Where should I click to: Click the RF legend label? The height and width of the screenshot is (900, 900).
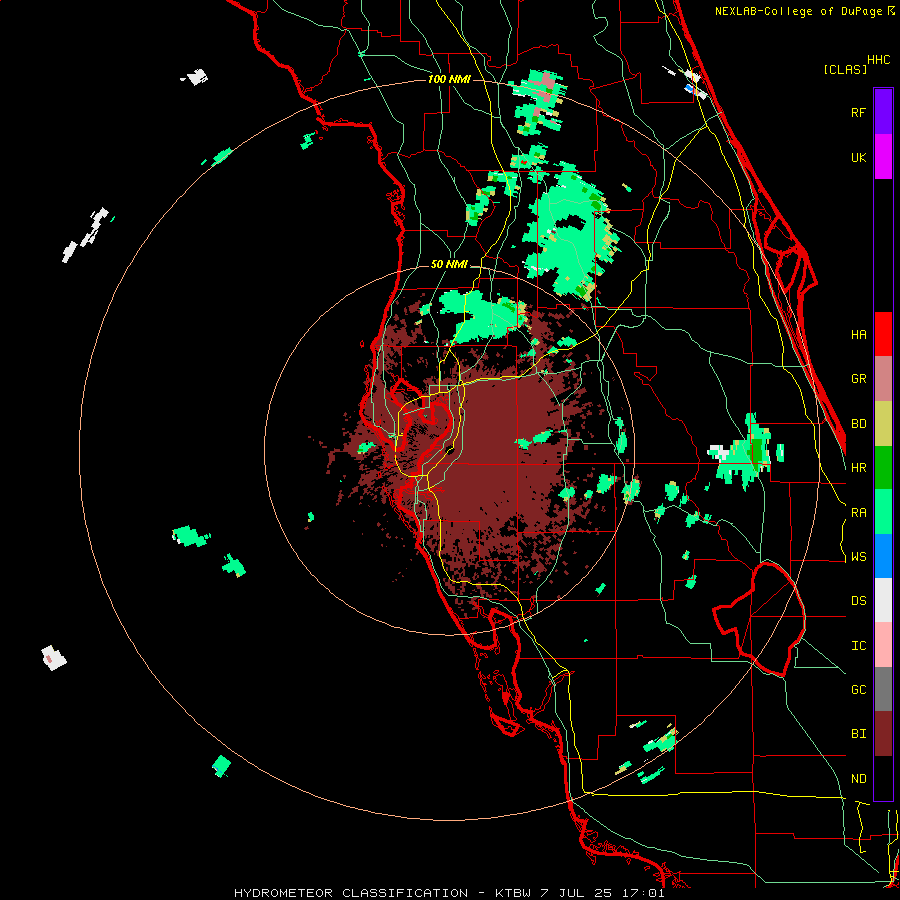858,112
